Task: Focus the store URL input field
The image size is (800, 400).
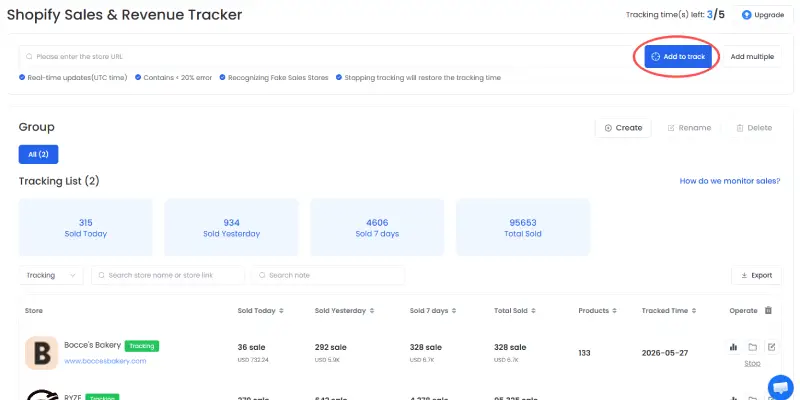Action: pyautogui.click(x=327, y=57)
